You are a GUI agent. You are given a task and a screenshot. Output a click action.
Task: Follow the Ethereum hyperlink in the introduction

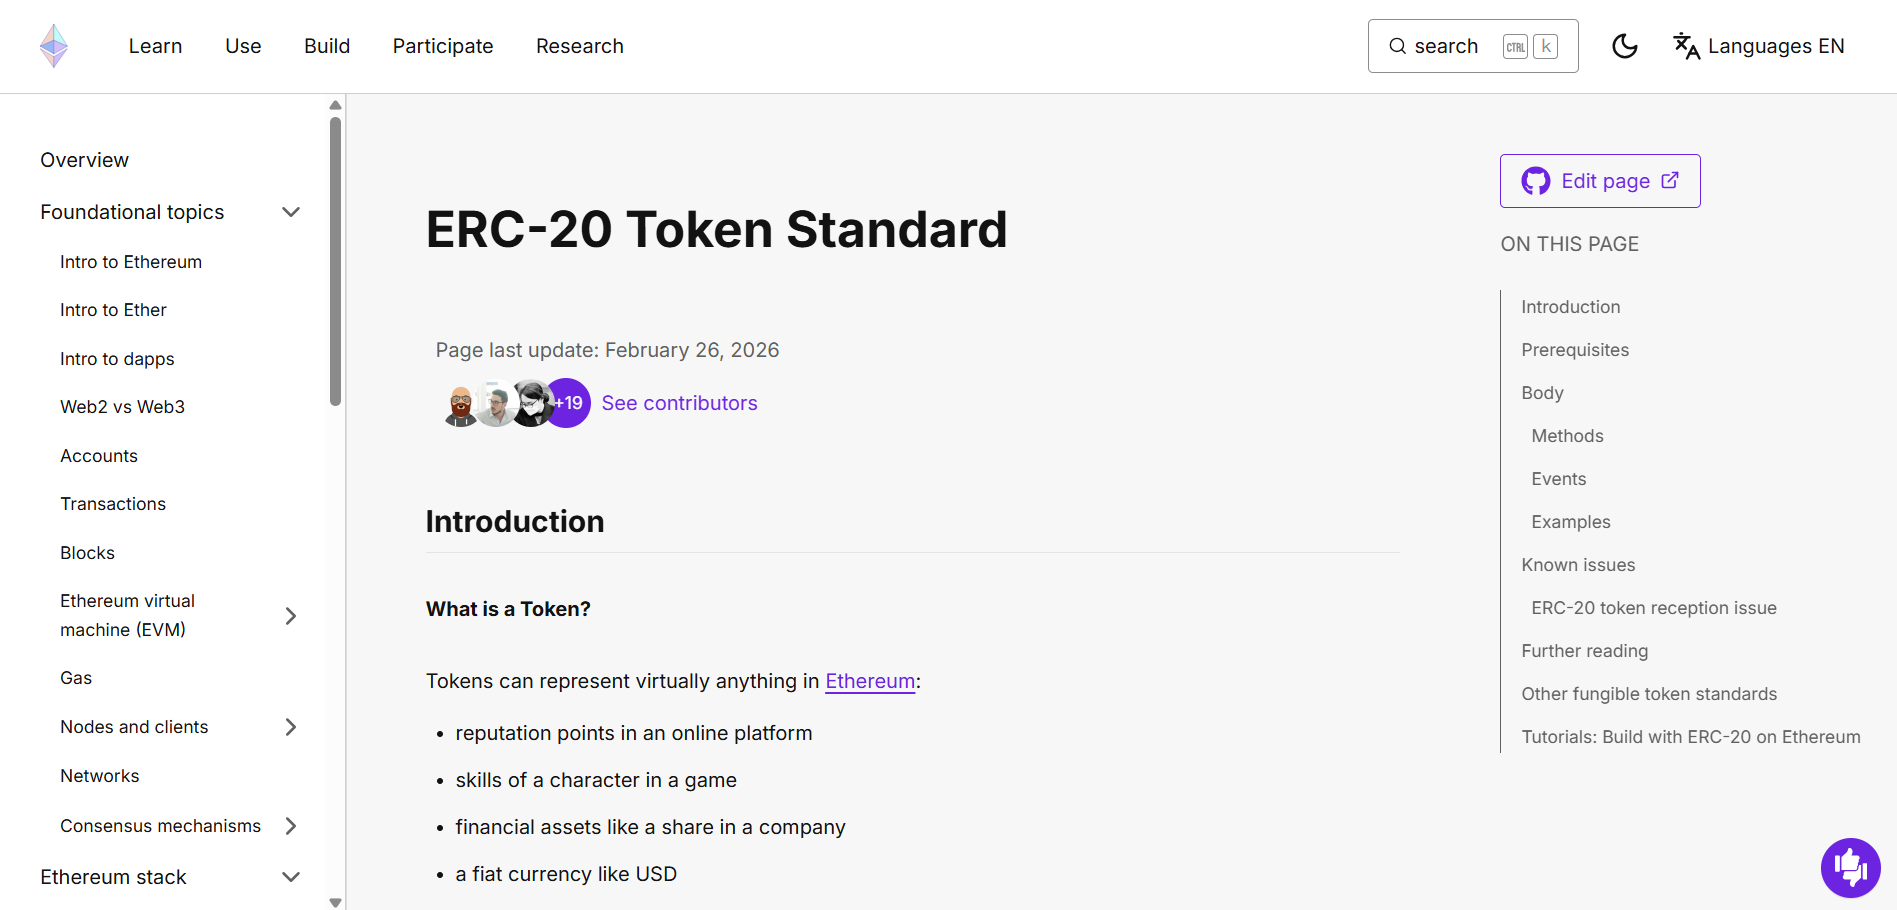pyautogui.click(x=869, y=681)
